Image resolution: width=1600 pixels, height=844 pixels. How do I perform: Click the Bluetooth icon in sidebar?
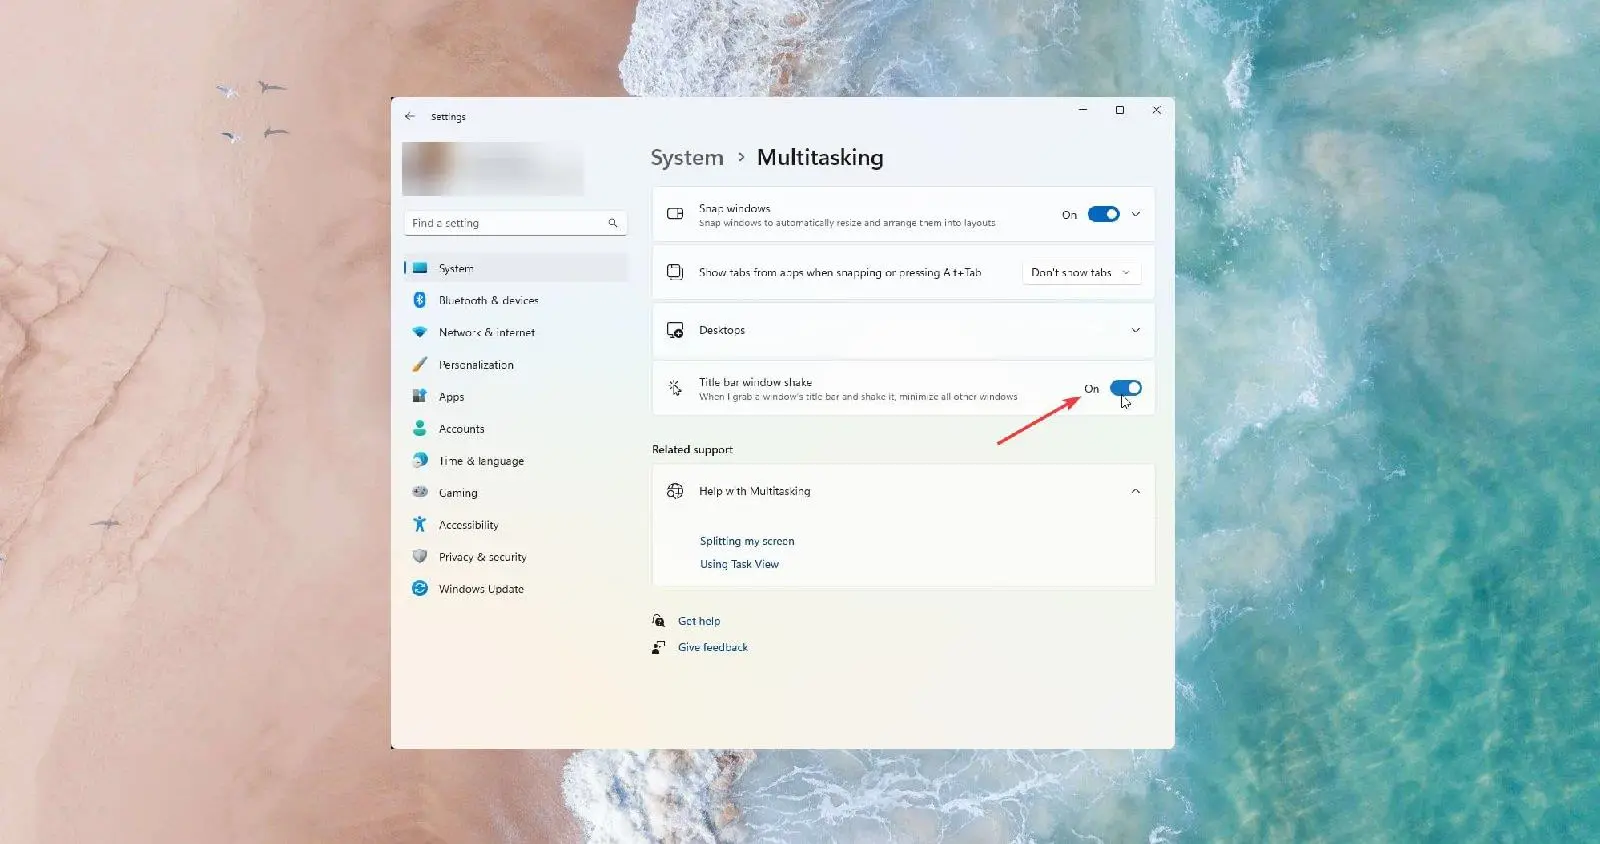[x=420, y=300]
